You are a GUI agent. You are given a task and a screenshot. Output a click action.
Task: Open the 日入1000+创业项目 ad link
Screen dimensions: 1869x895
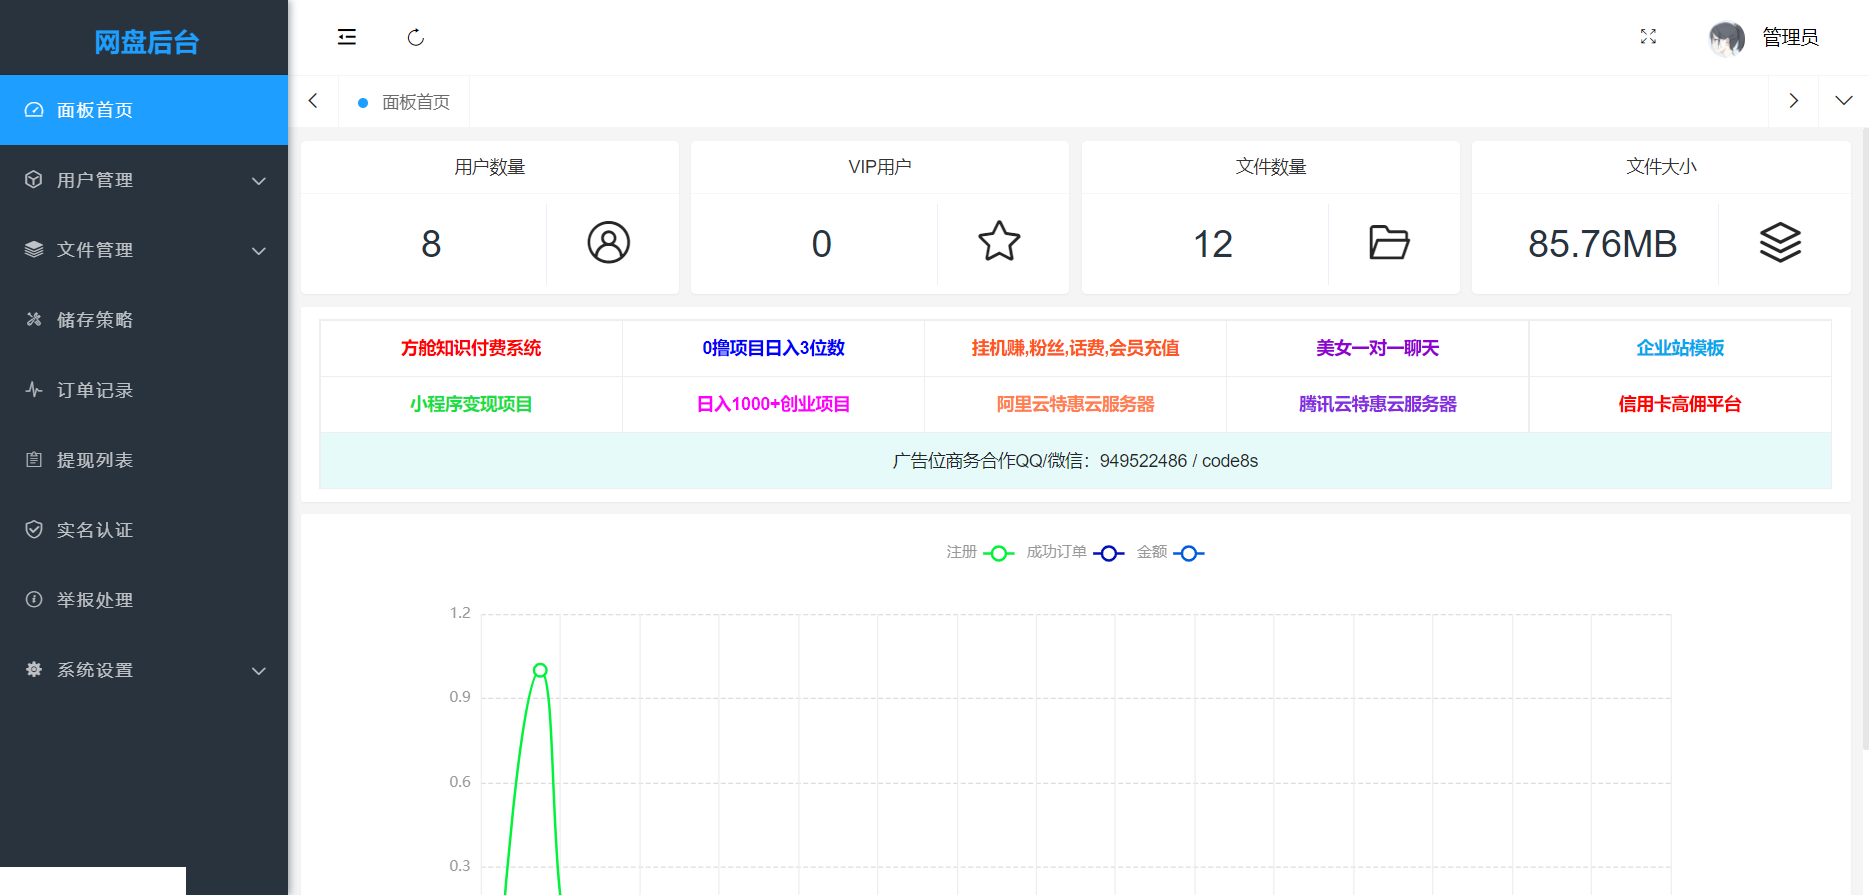pyautogui.click(x=773, y=404)
